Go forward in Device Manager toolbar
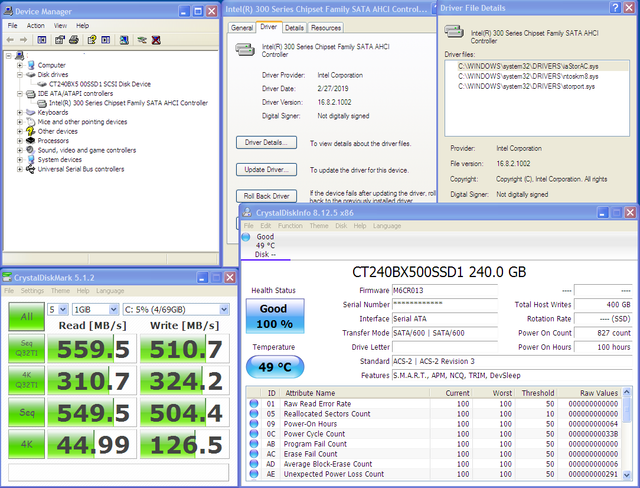The height and width of the screenshot is (488, 640). pyautogui.click(x=24, y=40)
